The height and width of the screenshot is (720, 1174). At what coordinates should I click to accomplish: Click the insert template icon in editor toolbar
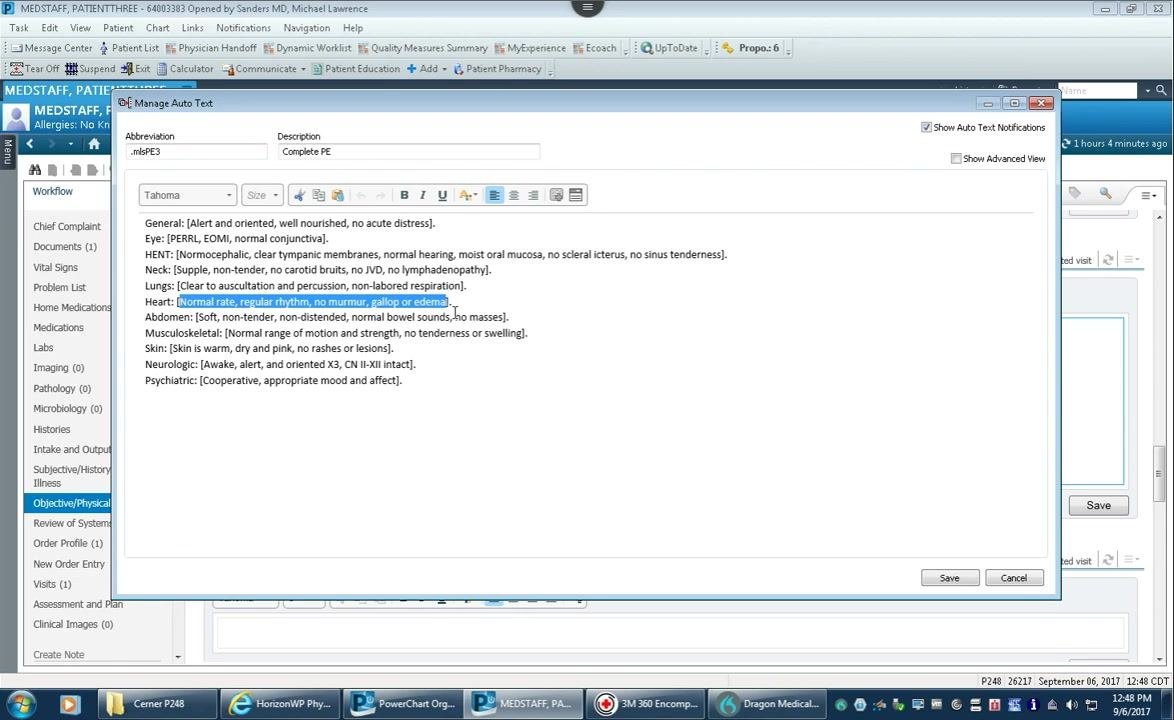click(x=556, y=195)
